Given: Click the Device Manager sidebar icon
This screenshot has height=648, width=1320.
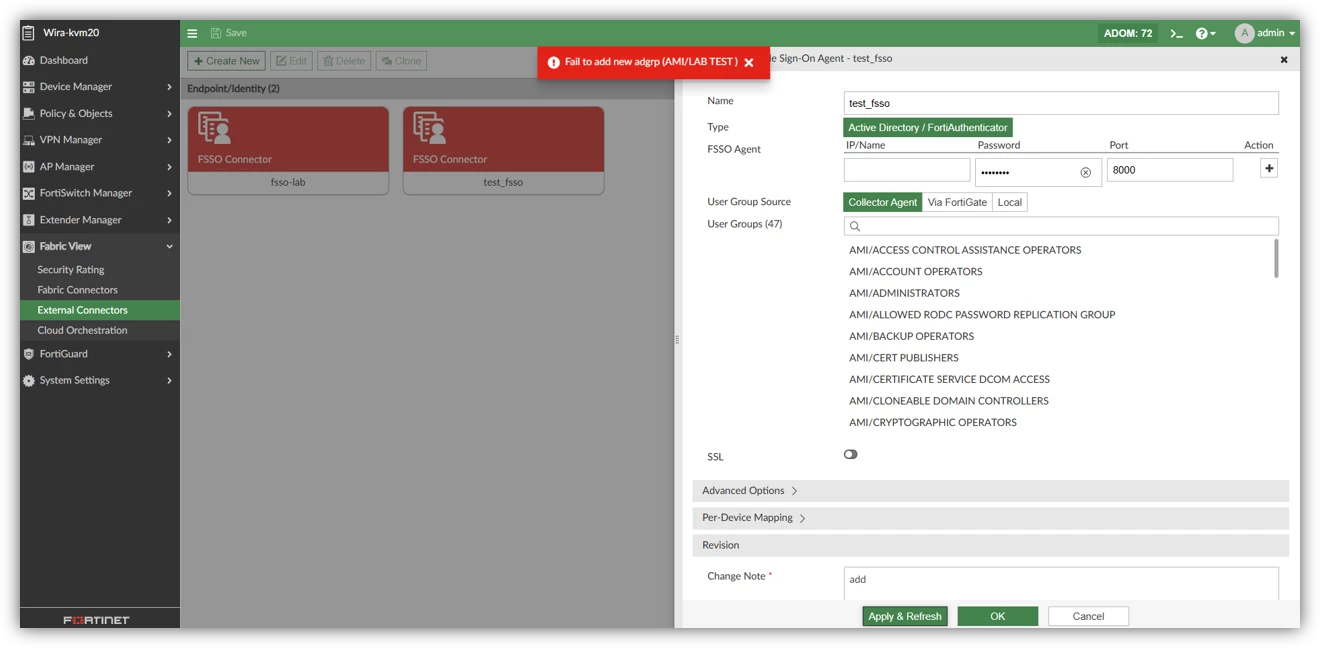Looking at the screenshot, I should 29,87.
